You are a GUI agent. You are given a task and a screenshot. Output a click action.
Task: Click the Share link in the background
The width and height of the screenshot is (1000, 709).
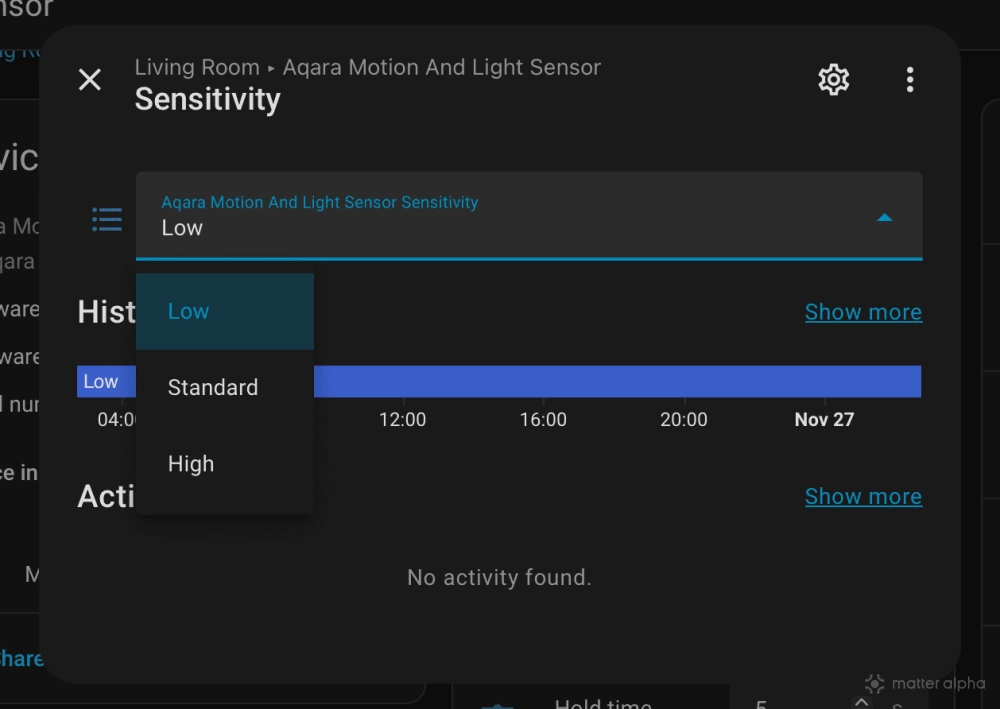pyautogui.click(x=20, y=658)
